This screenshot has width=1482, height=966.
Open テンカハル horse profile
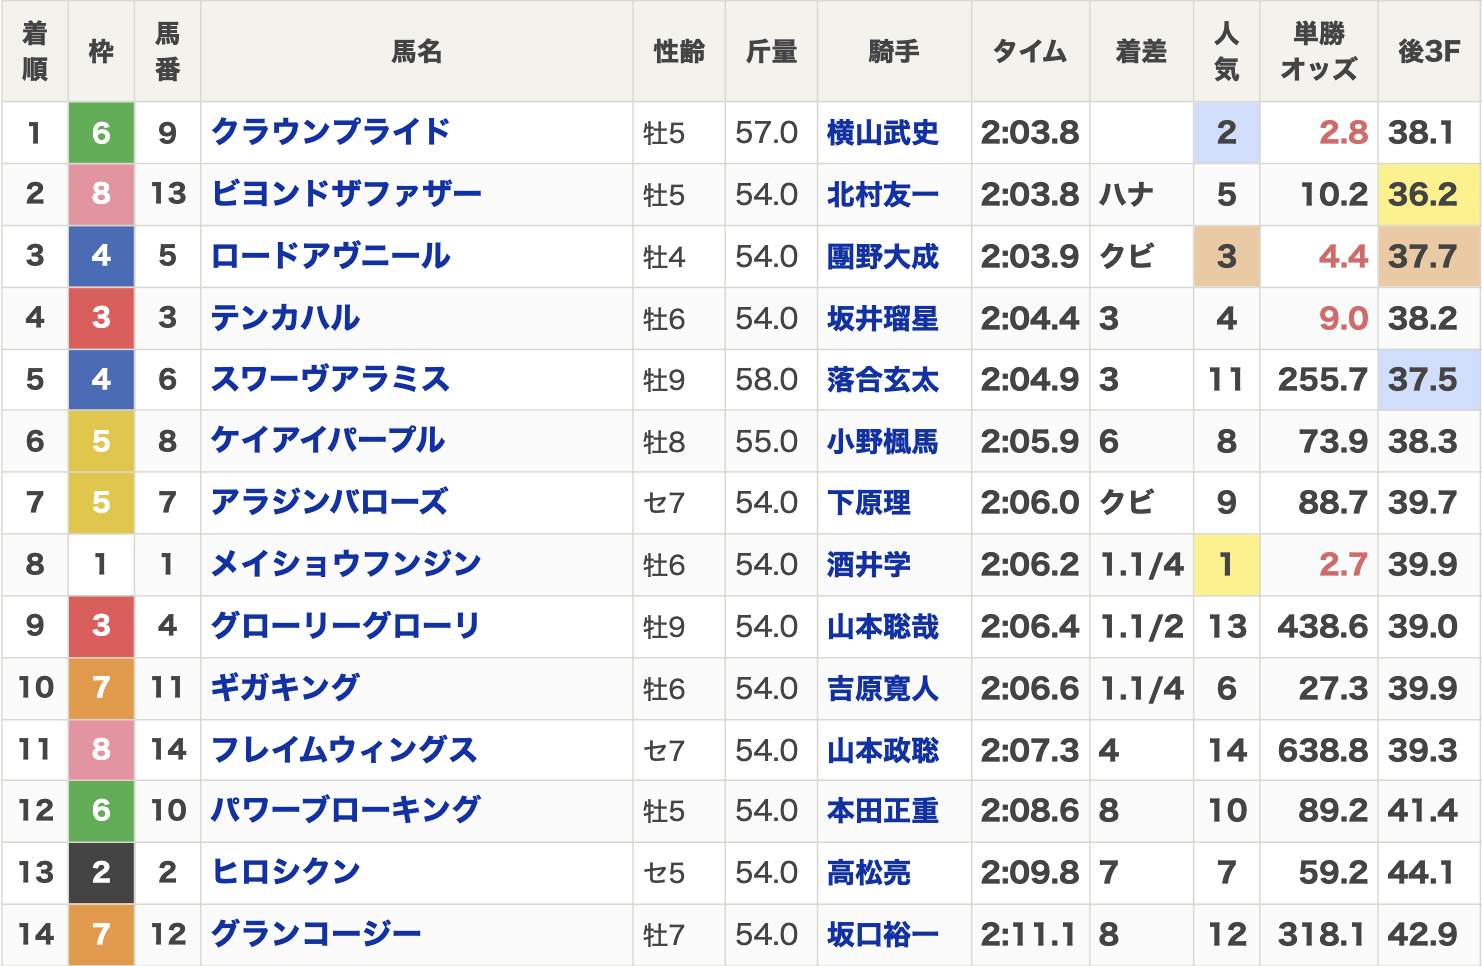point(285,318)
